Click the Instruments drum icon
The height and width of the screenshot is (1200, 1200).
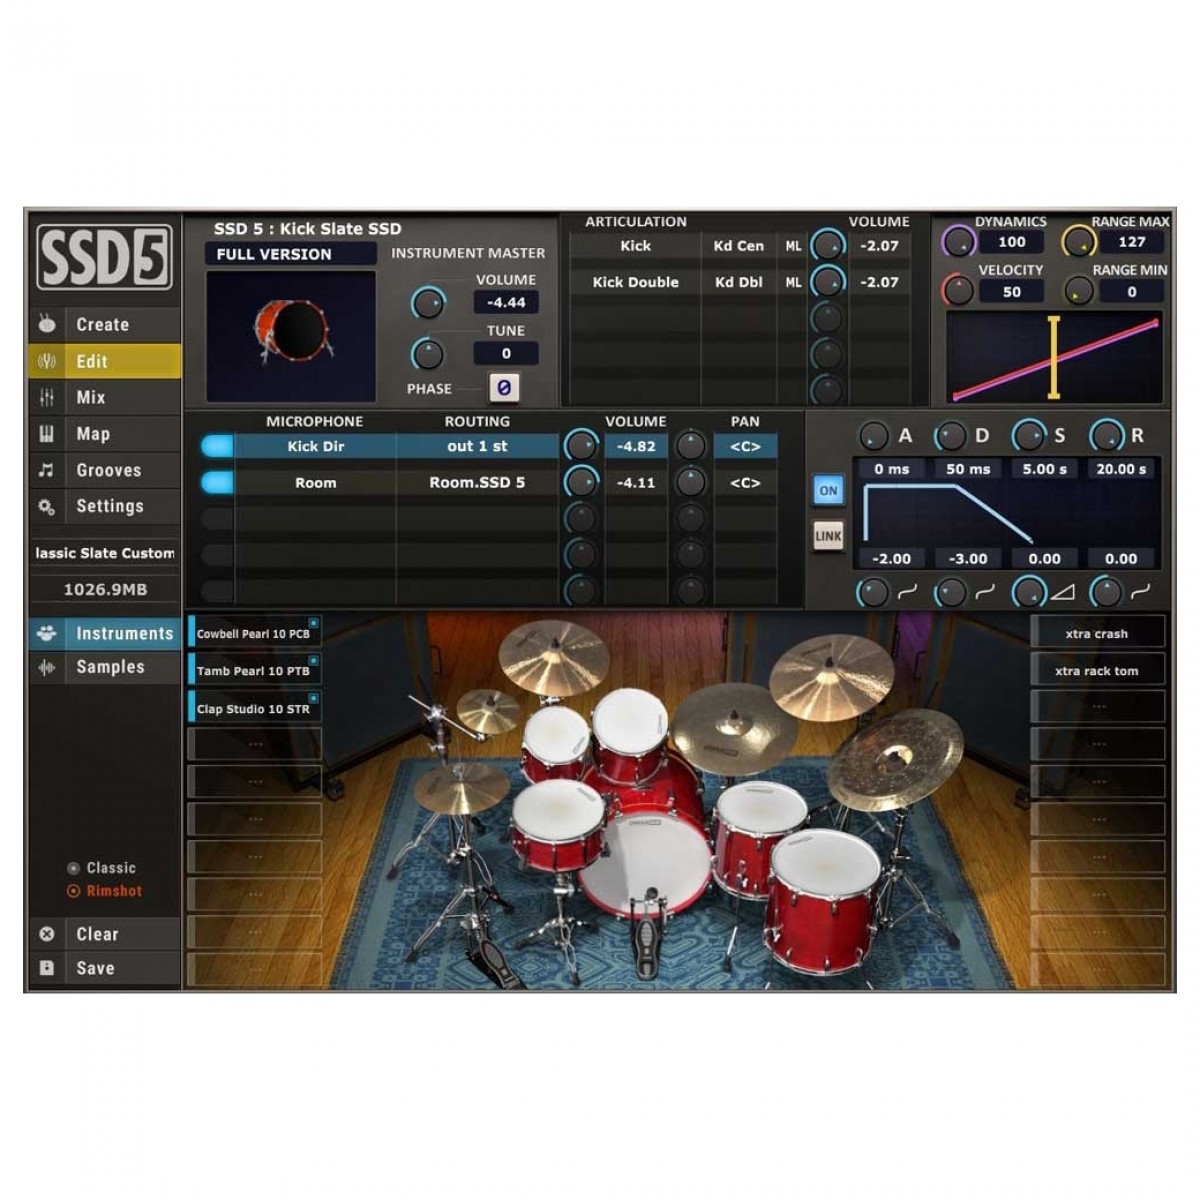click(46, 632)
